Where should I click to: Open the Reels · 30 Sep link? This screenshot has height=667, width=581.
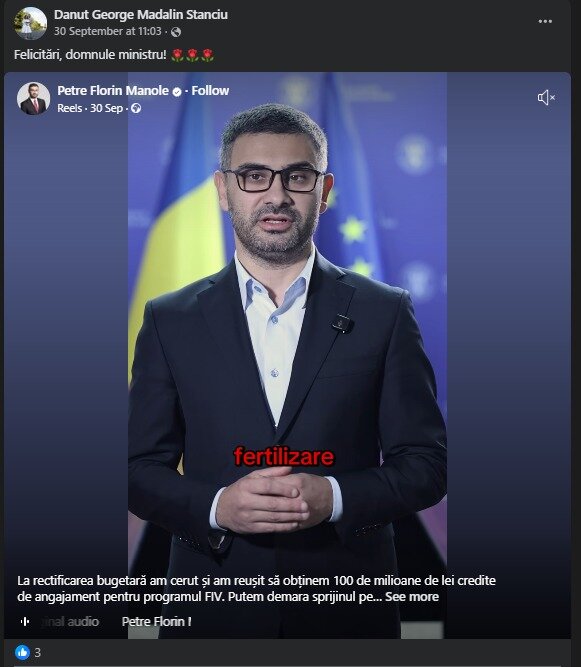click(x=90, y=108)
